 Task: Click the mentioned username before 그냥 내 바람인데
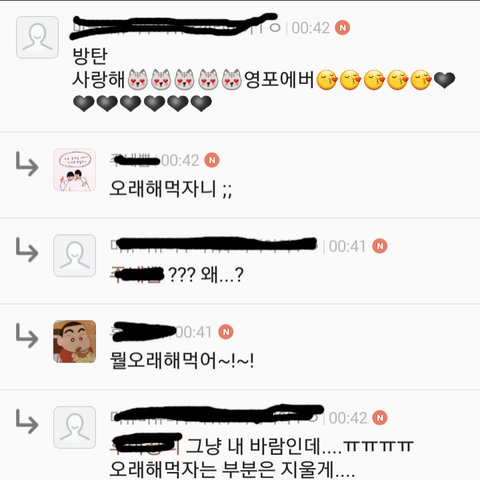[146, 444]
